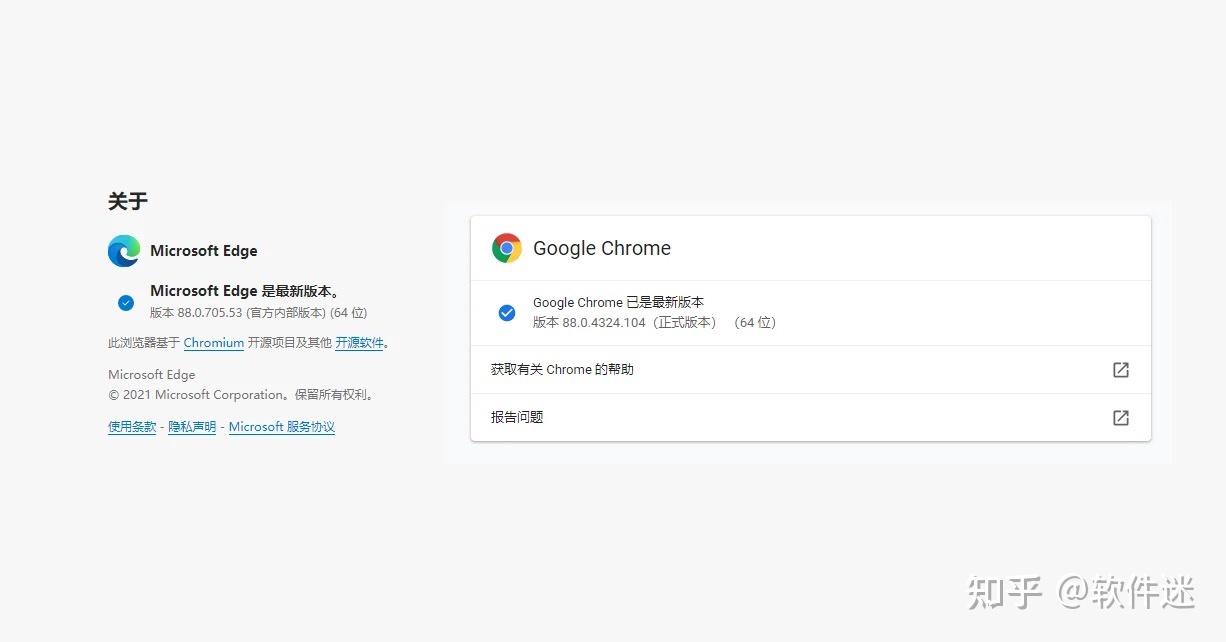This screenshot has height=642, width=1226.
Task: Click the 隐私声明 link
Action: tap(191, 426)
